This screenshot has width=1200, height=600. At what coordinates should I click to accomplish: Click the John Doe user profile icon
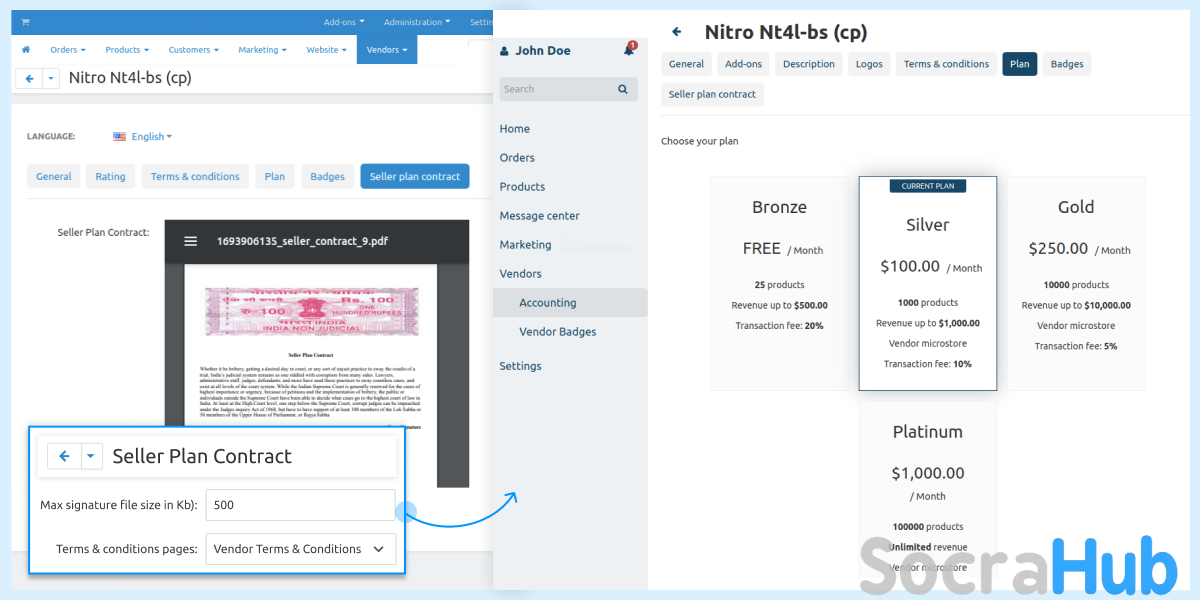504,51
